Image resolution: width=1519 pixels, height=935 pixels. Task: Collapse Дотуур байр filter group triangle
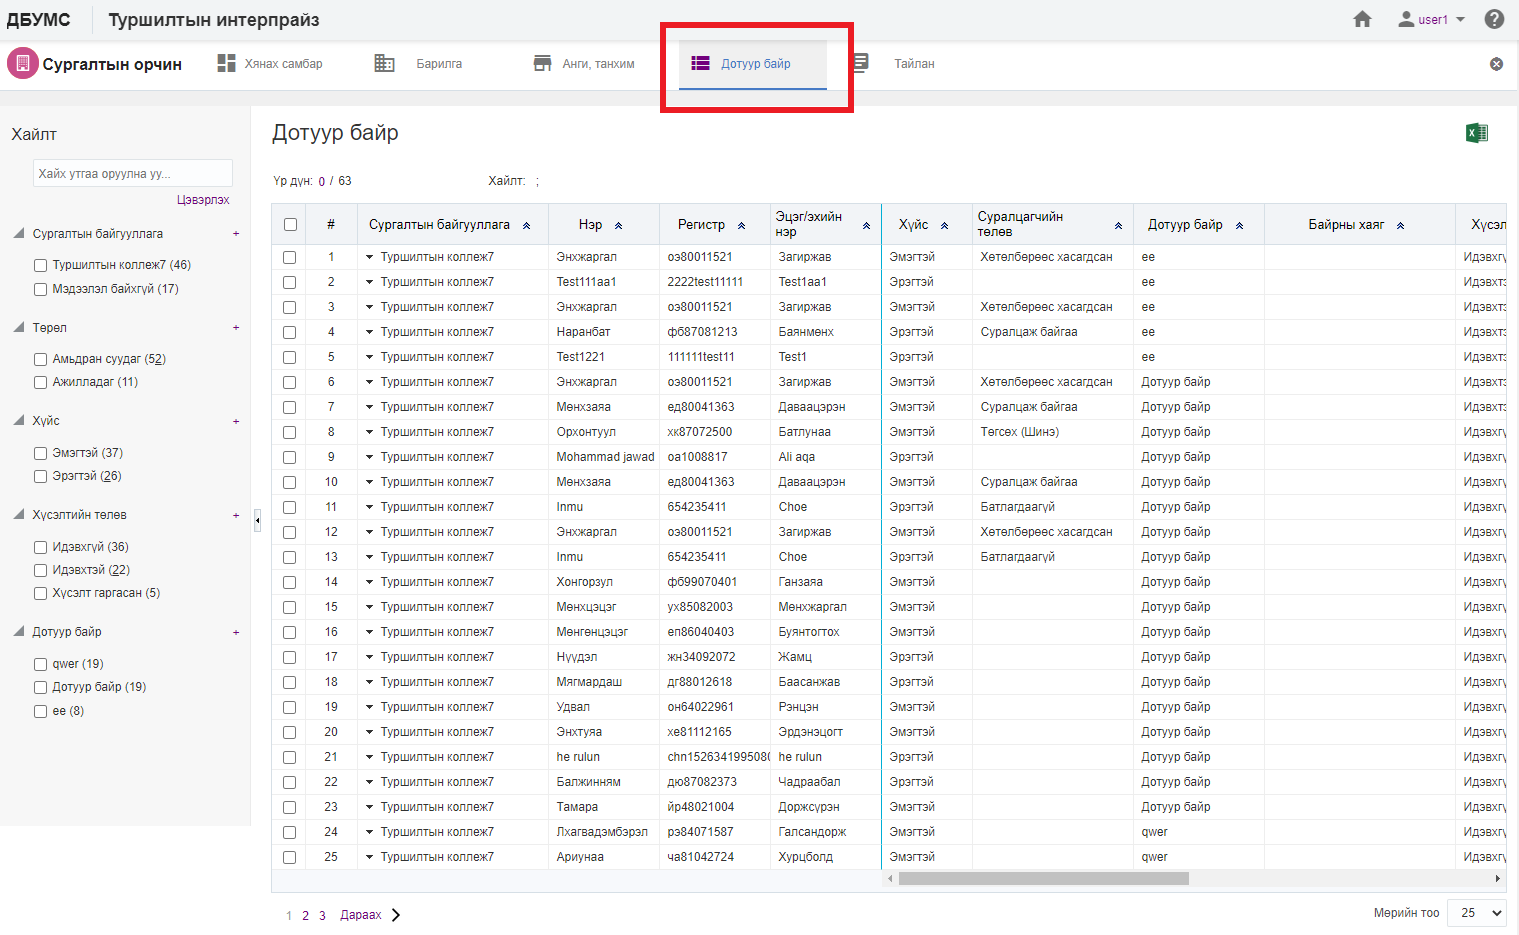coord(19,631)
